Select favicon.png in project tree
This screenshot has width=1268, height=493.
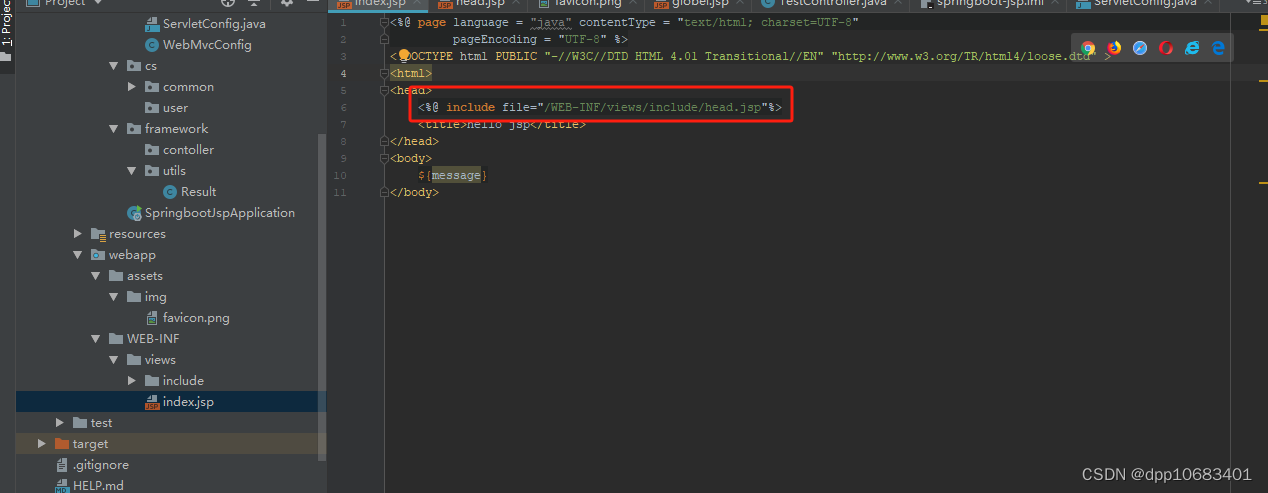pyautogui.click(x=196, y=317)
